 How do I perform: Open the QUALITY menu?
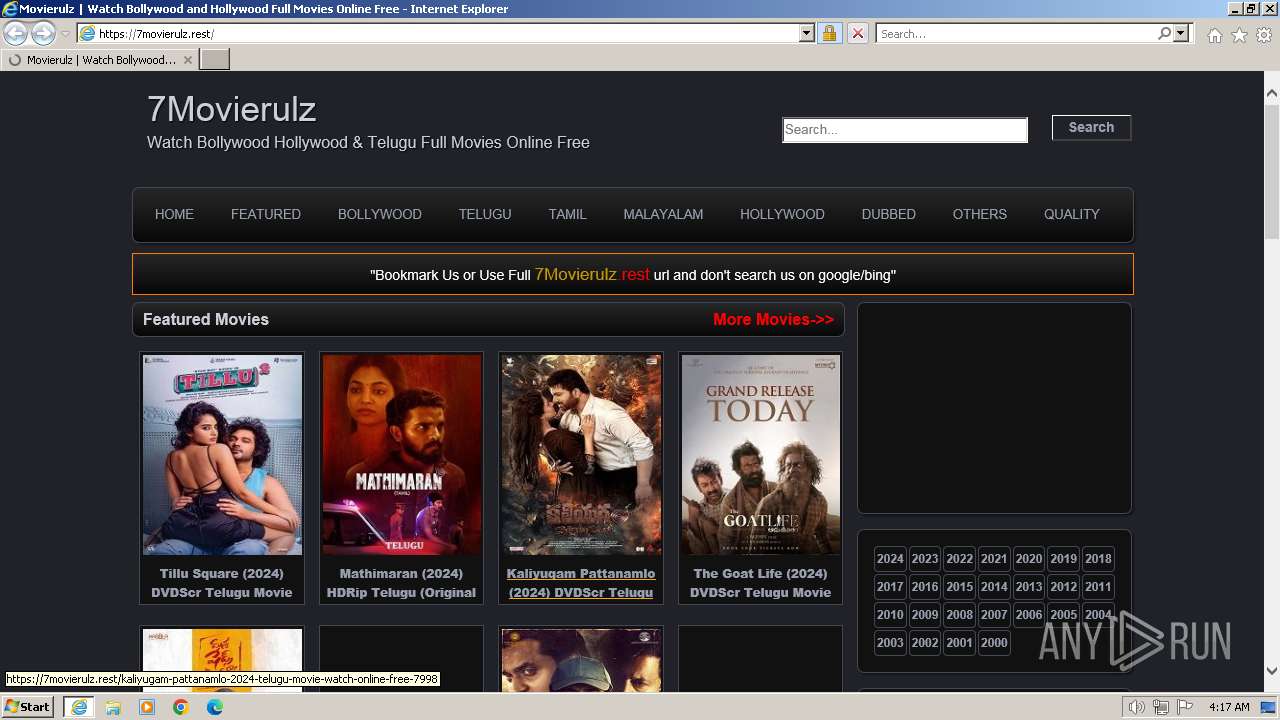coord(1072,214)
